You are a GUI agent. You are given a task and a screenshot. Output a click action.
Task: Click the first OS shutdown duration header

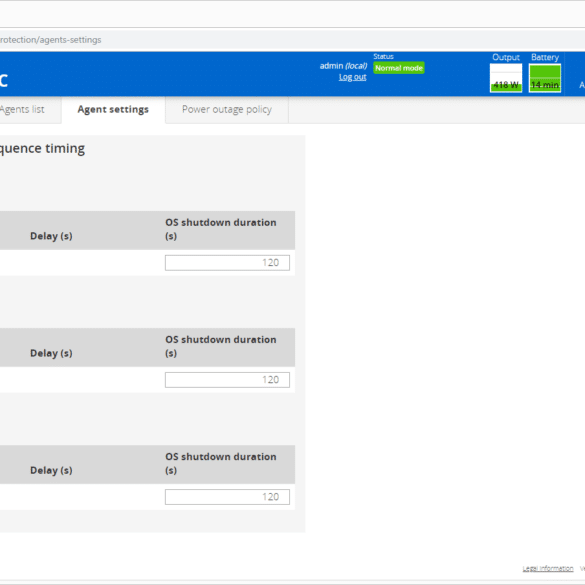point(221,229)
